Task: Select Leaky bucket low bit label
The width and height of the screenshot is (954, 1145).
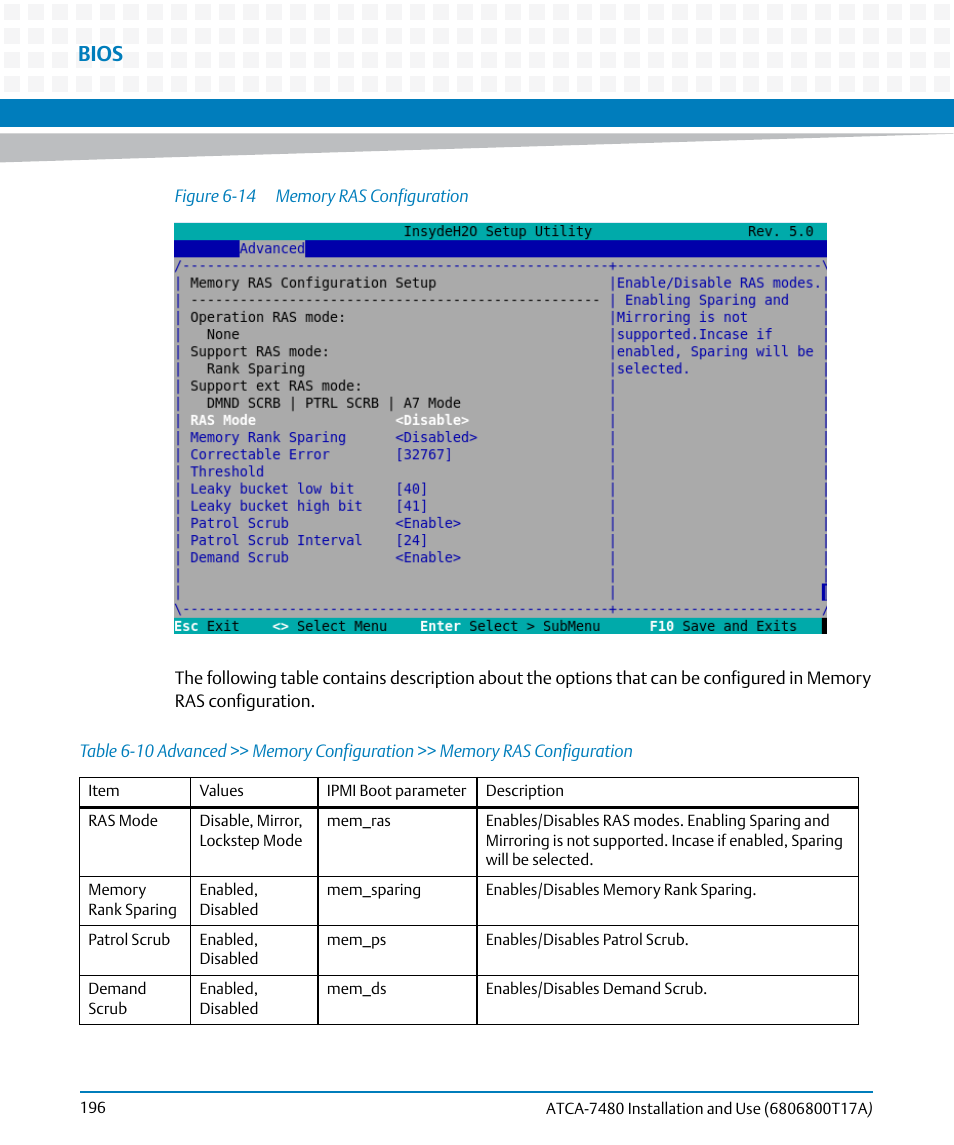Action: pyautogui.click(x=272, y=489)
